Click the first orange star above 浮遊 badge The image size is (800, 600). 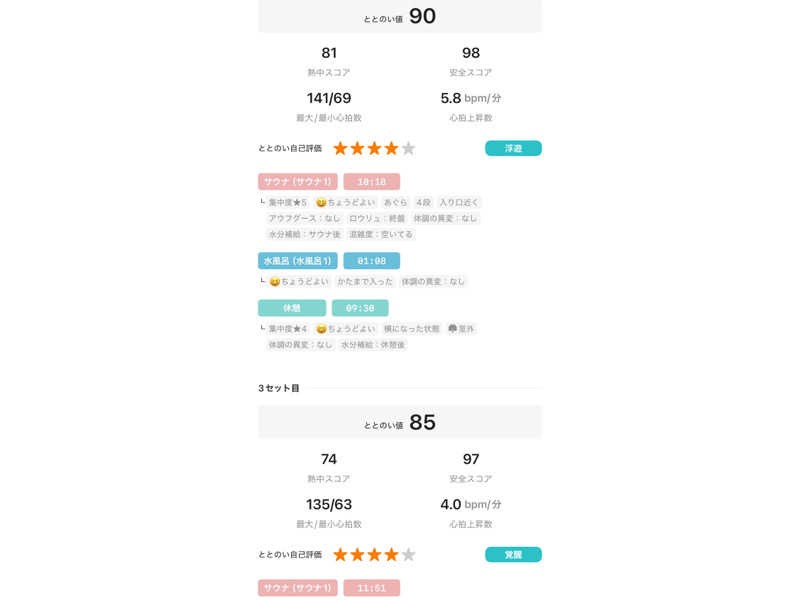pos(340,148)
